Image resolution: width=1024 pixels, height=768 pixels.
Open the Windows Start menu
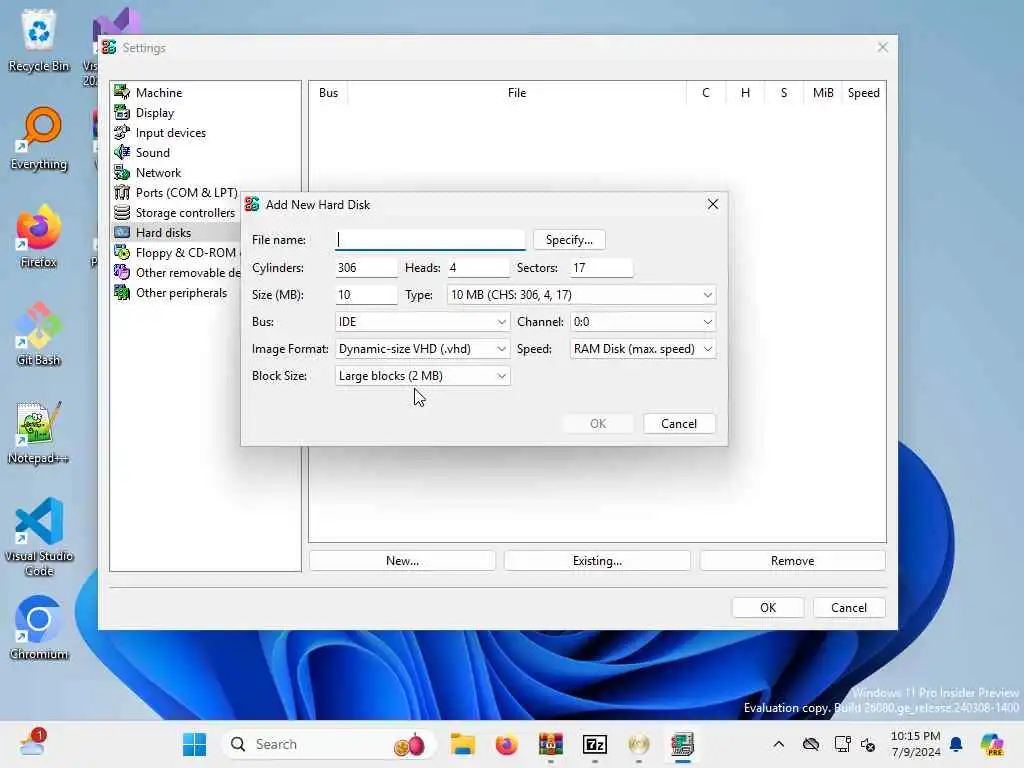pyautogui.click(x=195, y=744)
